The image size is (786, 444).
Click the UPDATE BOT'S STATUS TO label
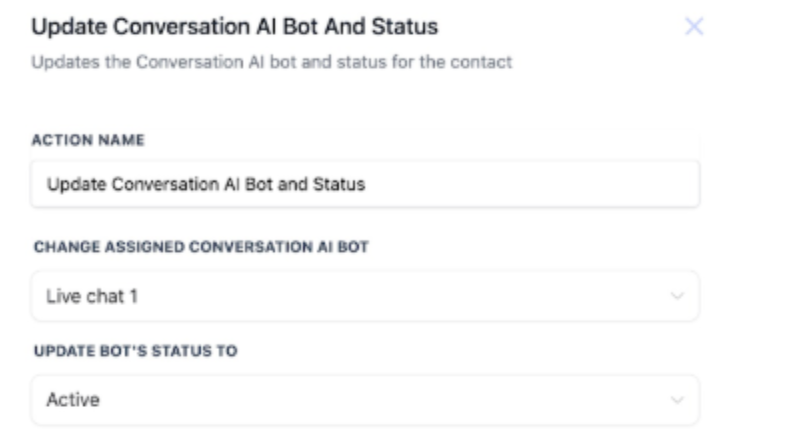click(x=135, y=352)
